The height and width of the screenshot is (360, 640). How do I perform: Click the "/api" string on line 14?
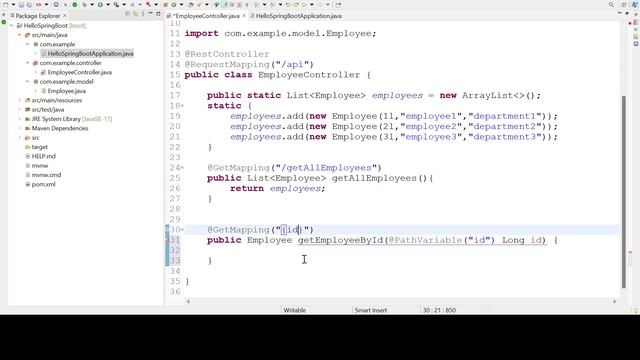click(292, 64)
